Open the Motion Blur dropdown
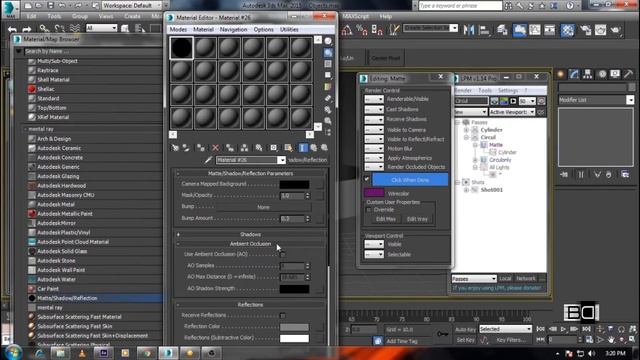 (374, 149)
